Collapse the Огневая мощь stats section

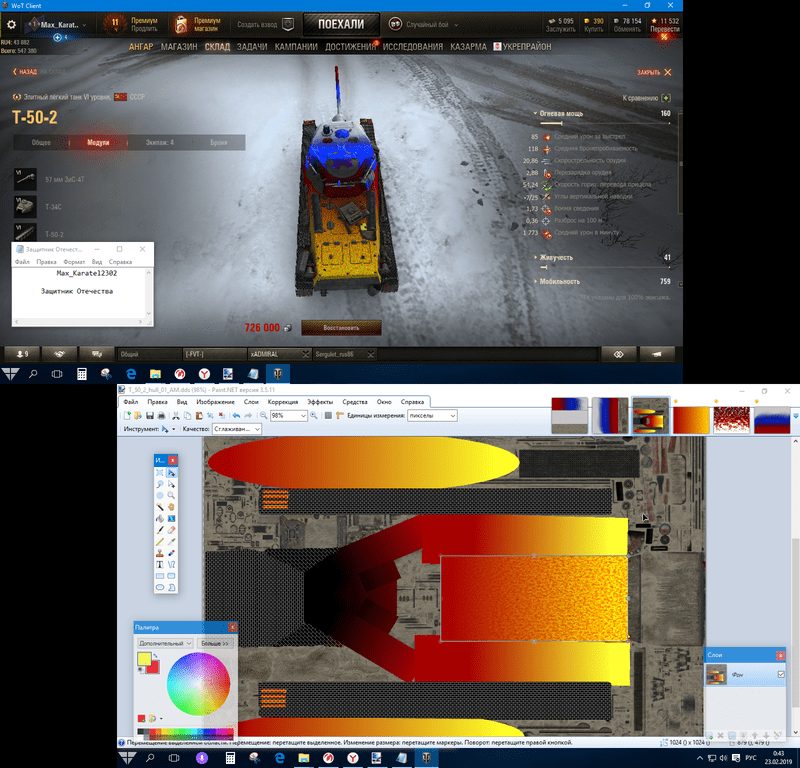558,113
